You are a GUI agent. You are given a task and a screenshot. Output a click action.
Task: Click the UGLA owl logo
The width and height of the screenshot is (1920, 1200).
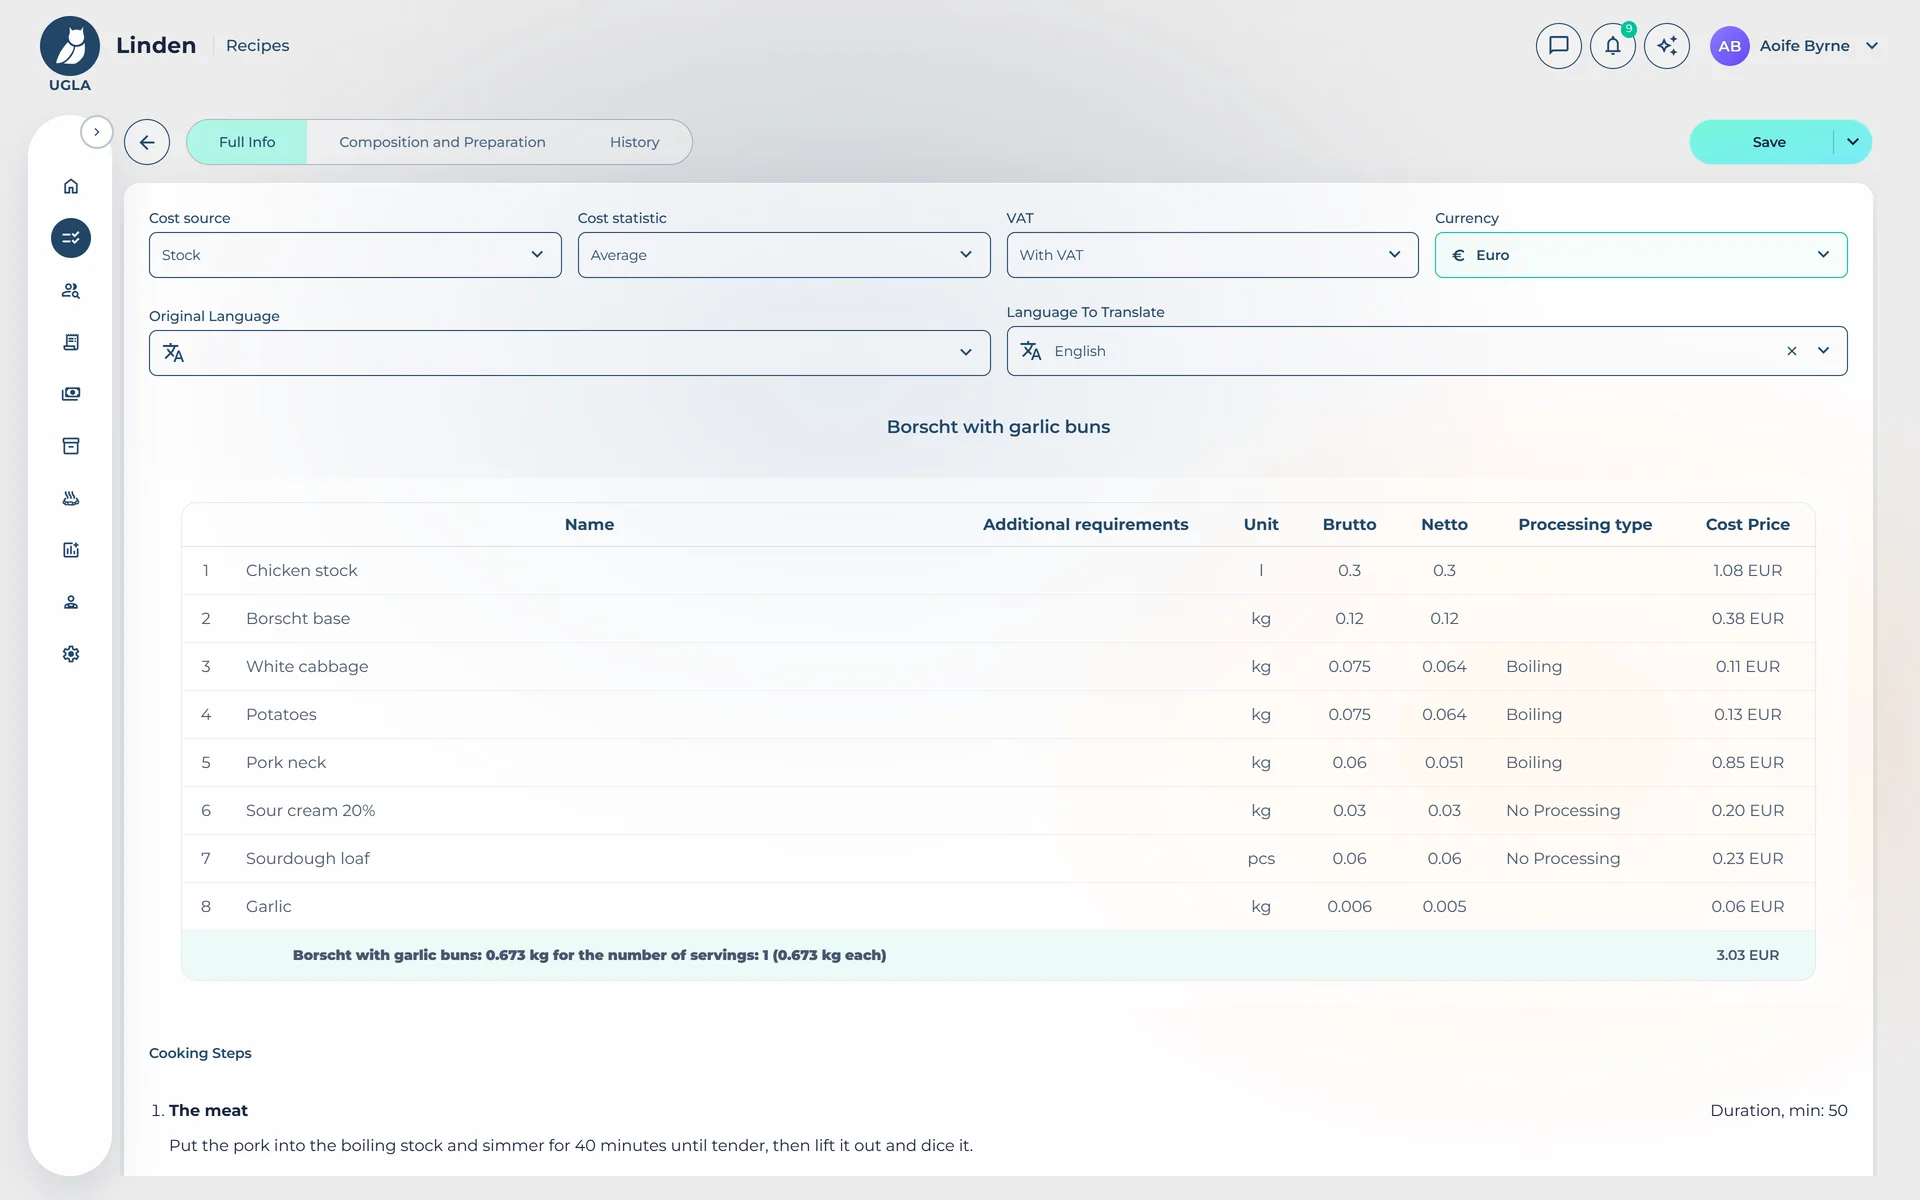coord(70,54)
